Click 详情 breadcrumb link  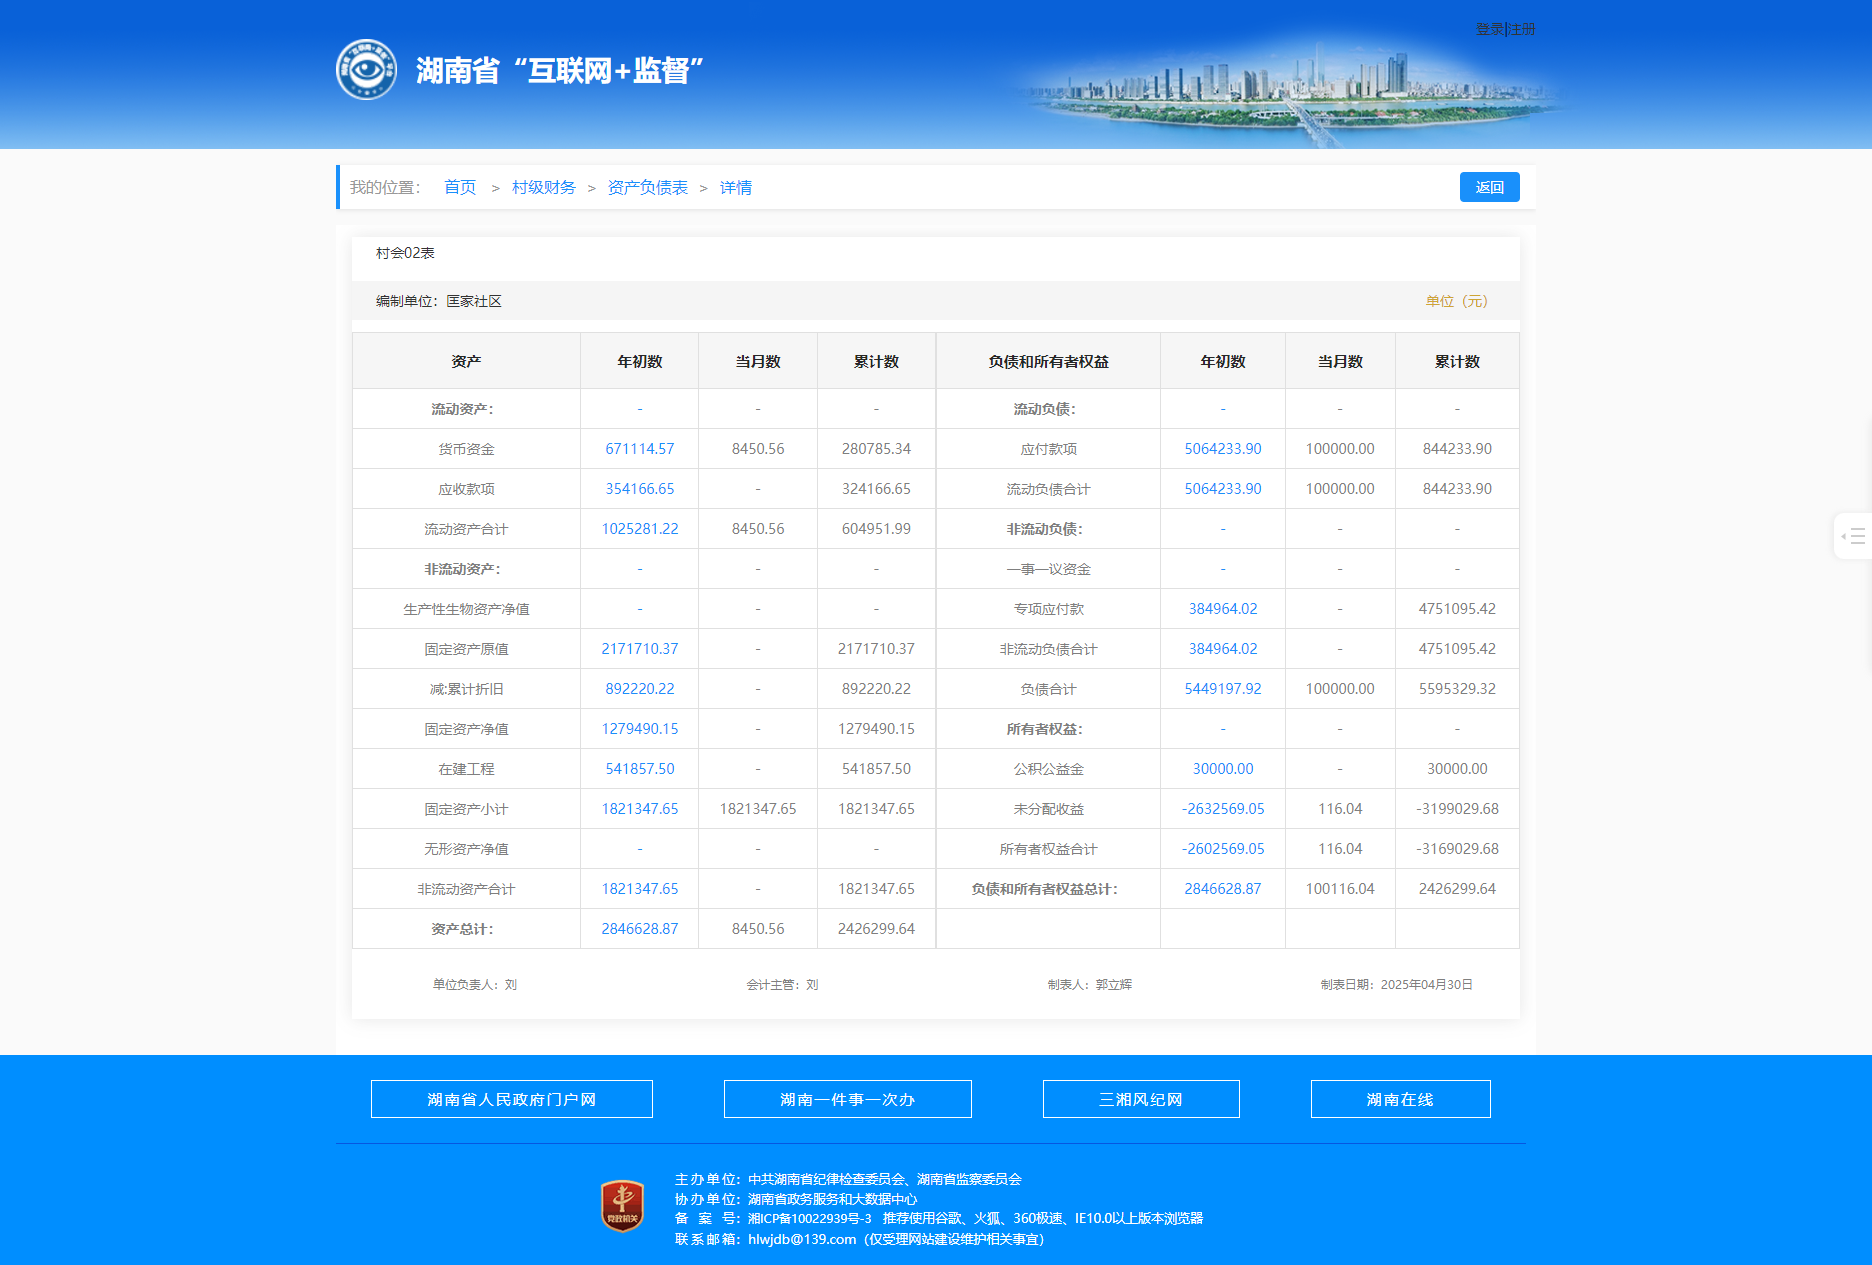736,187
